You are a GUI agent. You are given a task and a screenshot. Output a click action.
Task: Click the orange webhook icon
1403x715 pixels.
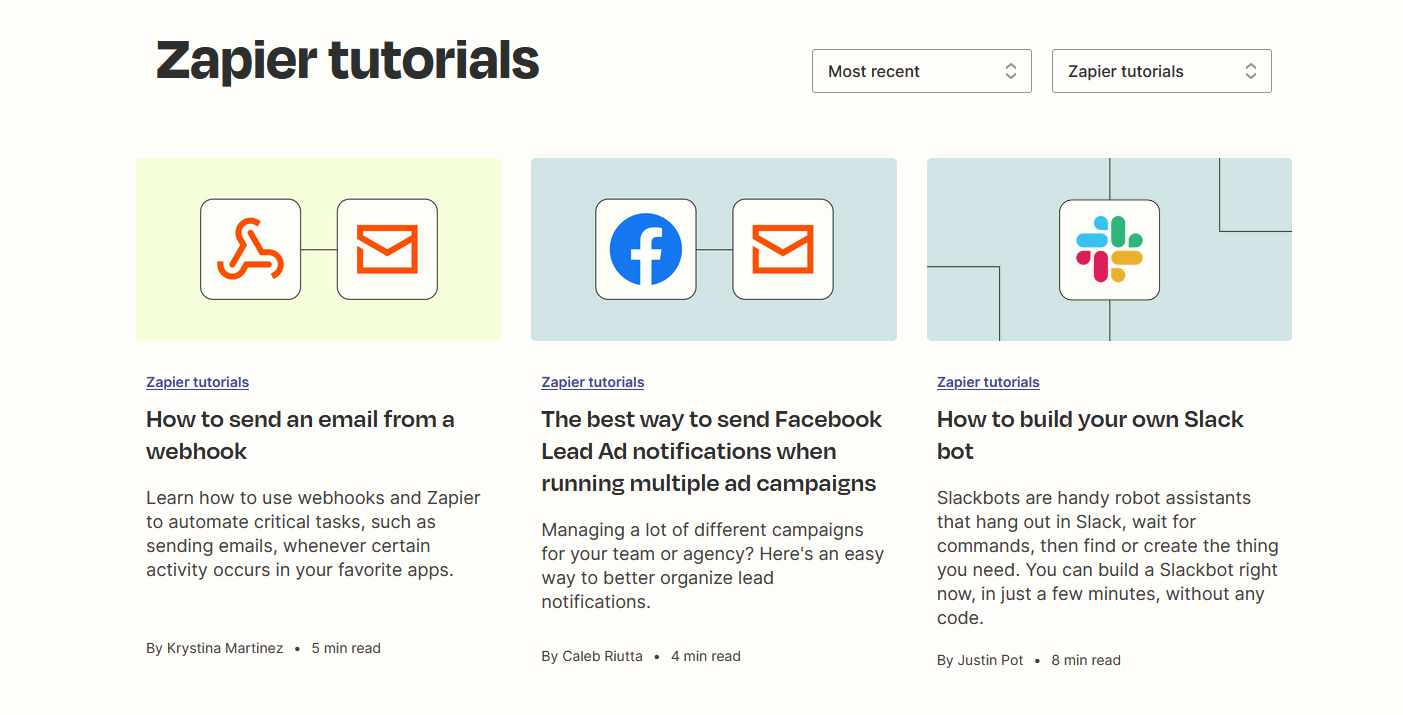[x=250, y=249]
